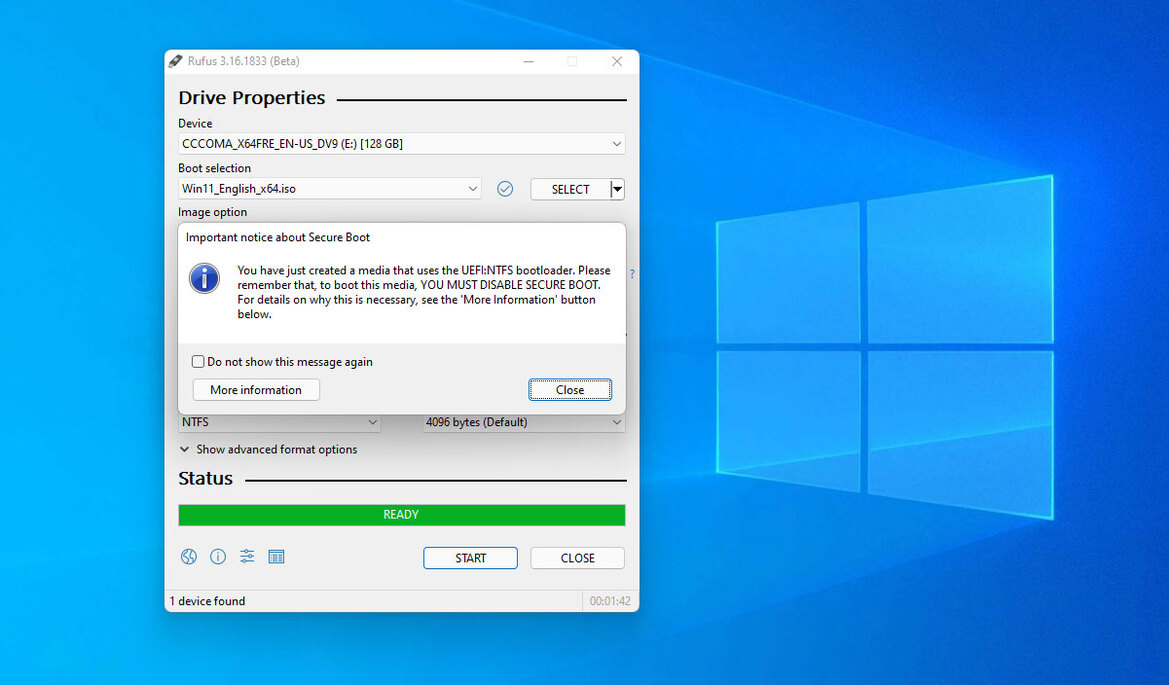Click the green READY progress bar
The image size is (1169, 685).
(x=401, y=515)
